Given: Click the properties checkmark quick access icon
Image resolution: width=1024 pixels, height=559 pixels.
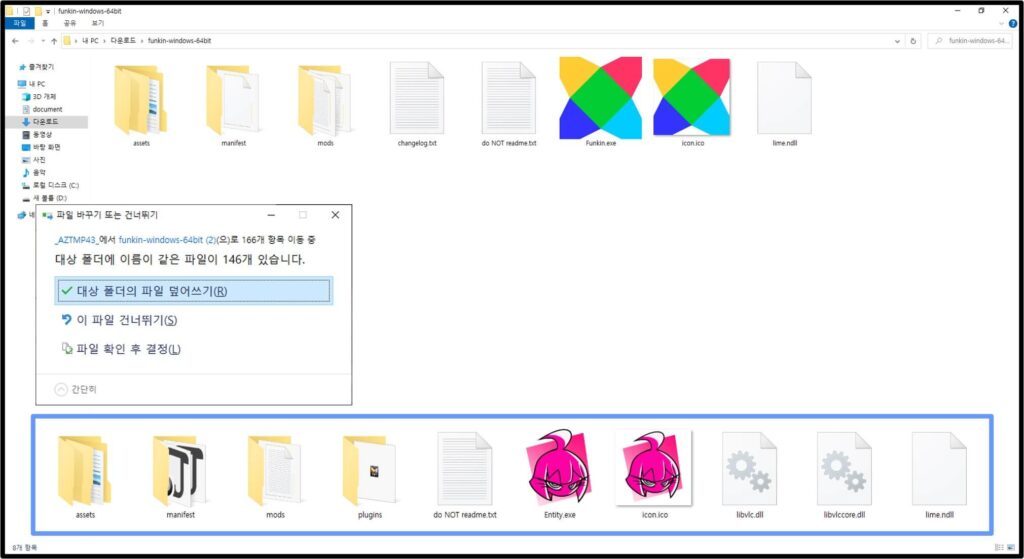Looking at the screenshot, I should 26,11.
